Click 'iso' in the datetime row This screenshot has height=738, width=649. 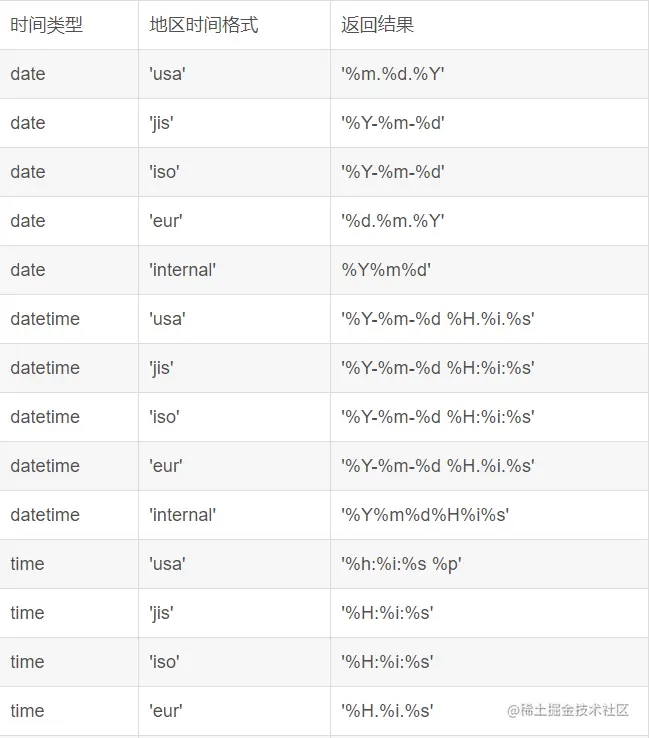[x=164, y=417]
